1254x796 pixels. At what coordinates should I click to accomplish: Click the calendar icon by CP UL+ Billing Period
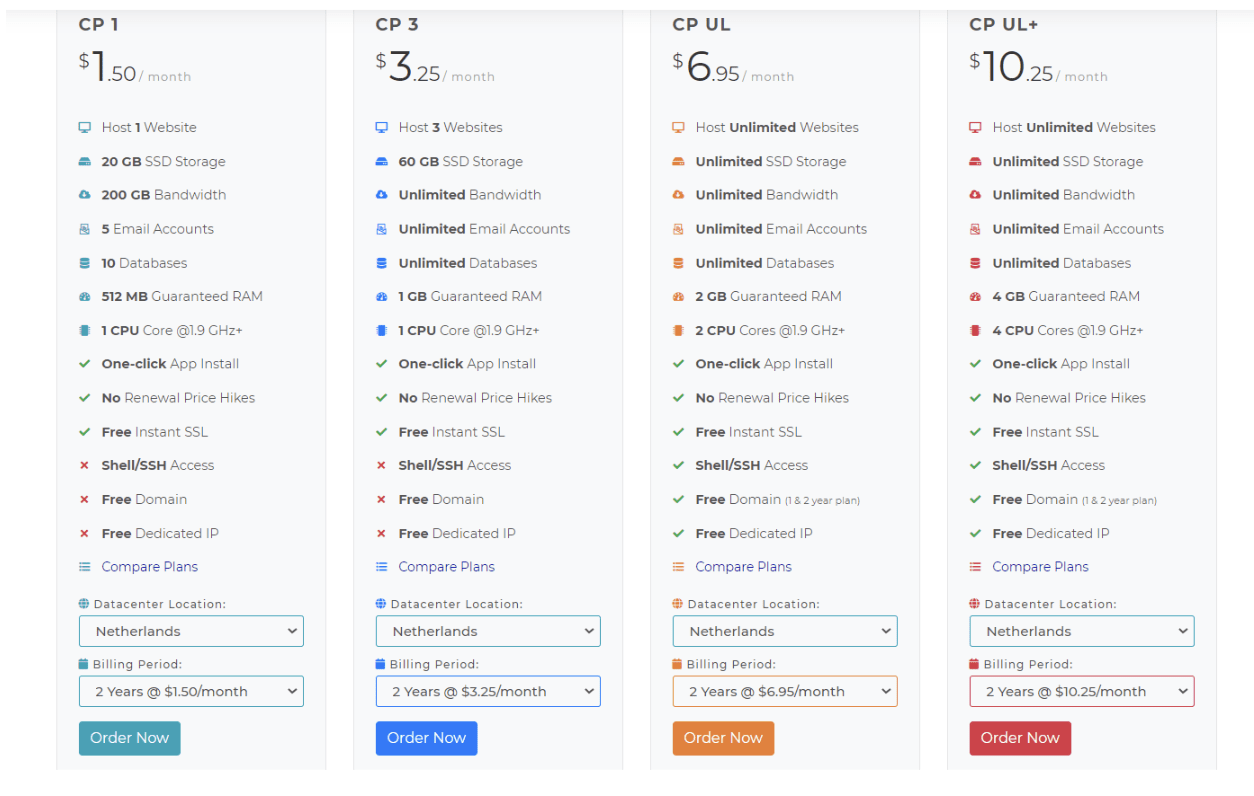click(x=975, y=664)
